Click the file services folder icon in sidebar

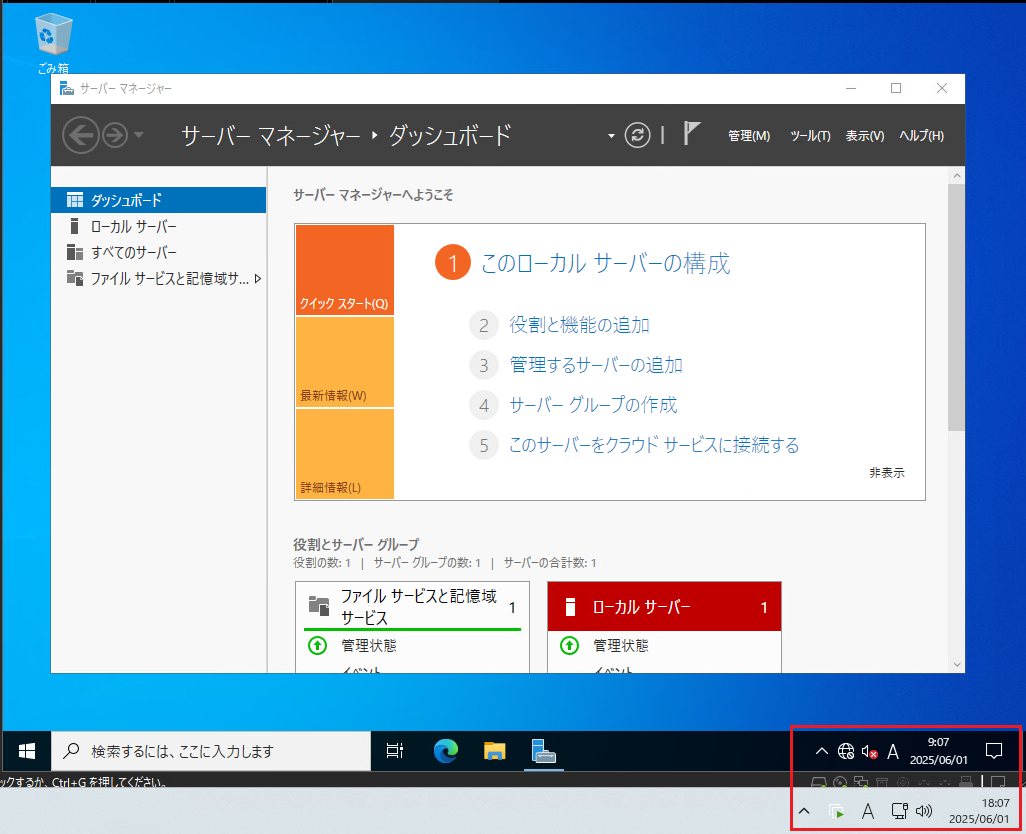point(75,278)
